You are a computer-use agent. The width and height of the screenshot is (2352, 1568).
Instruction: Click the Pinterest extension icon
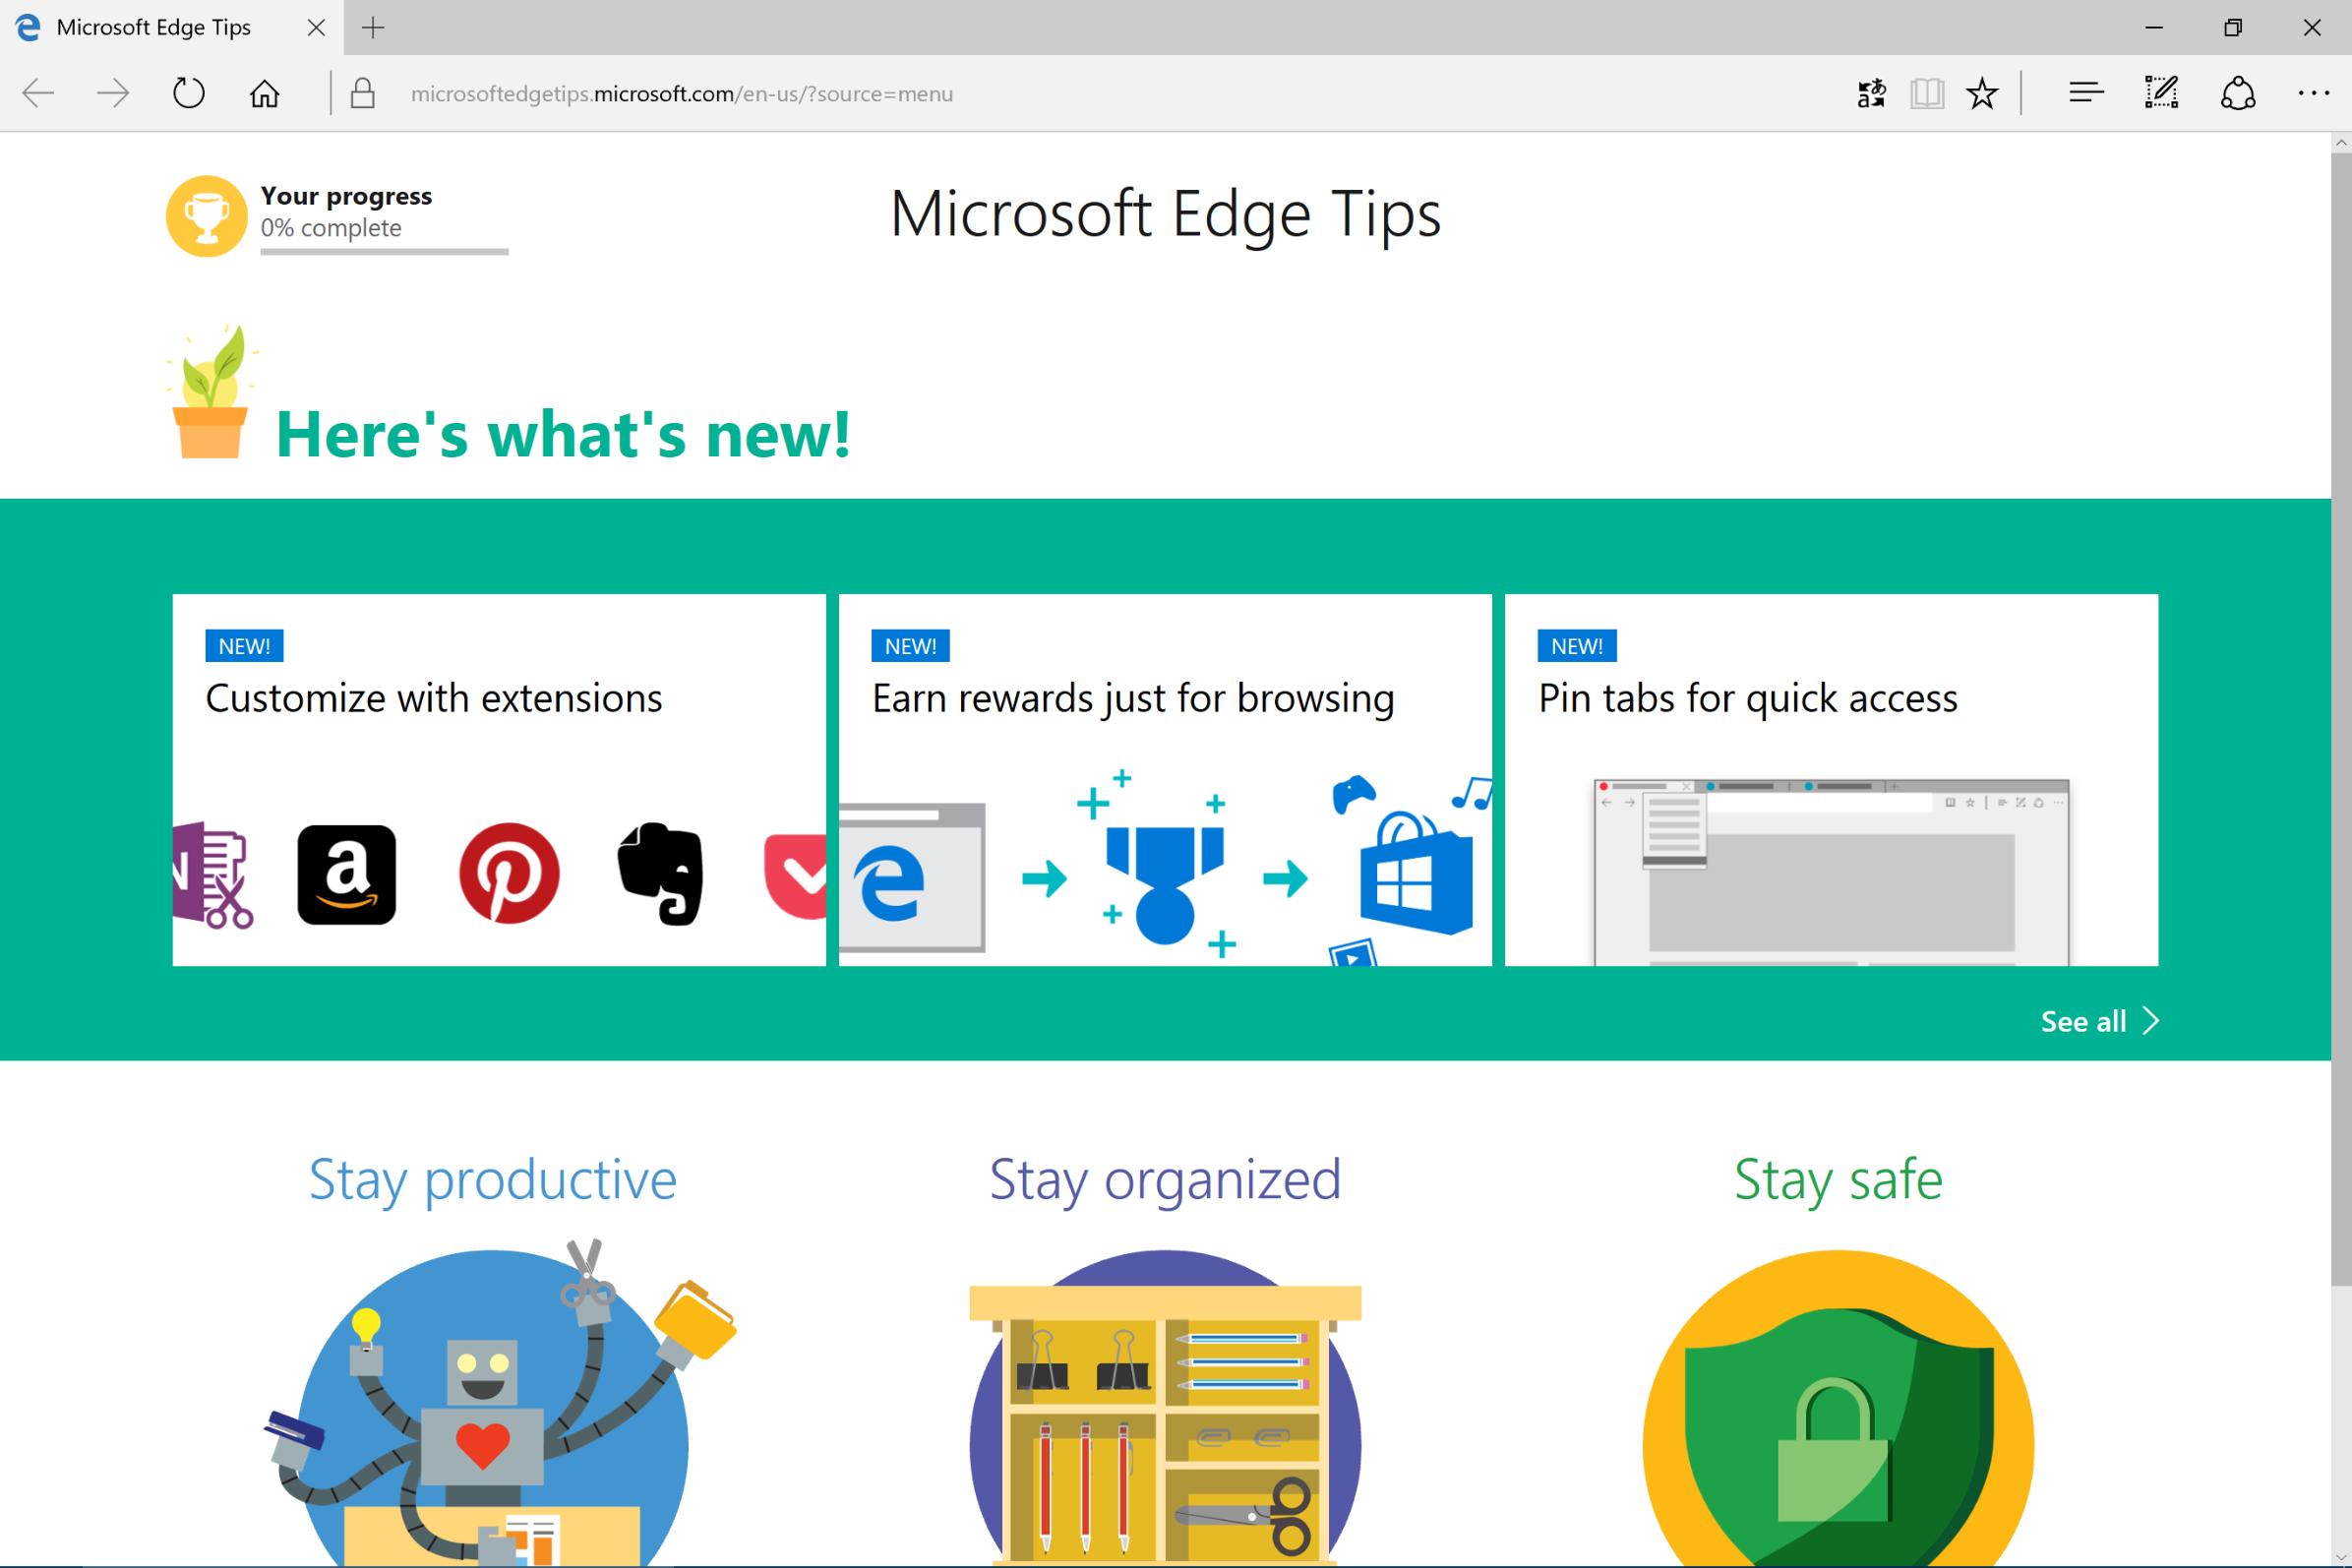click(x=509, y=873)
